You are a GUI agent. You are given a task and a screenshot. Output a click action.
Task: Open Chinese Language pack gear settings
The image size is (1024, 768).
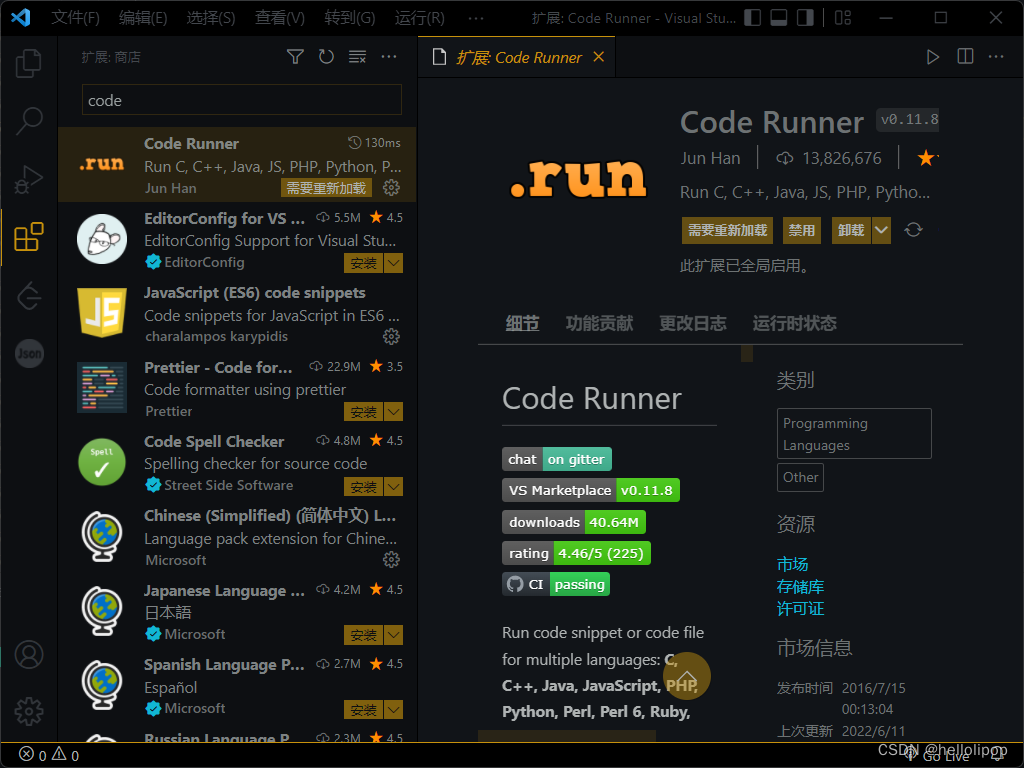point(391,560)
